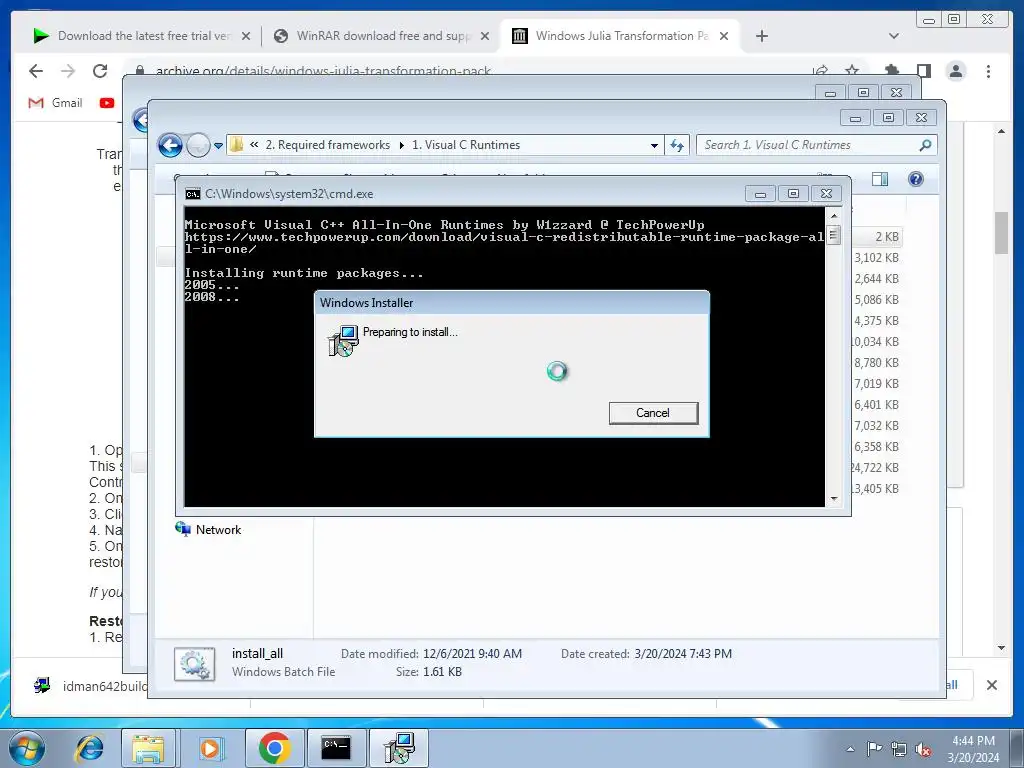
Task: Click the idman642build download item
Action: tap(91, 686)
